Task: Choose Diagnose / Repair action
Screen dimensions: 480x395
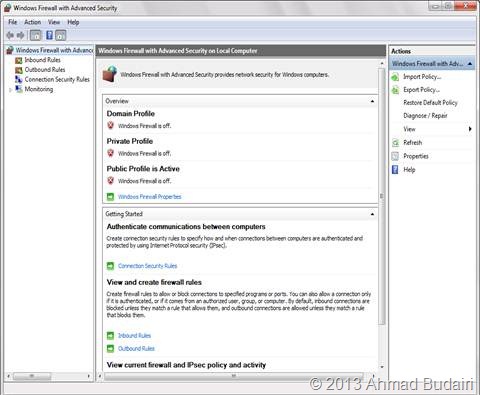Action: (x=425, y=116)
